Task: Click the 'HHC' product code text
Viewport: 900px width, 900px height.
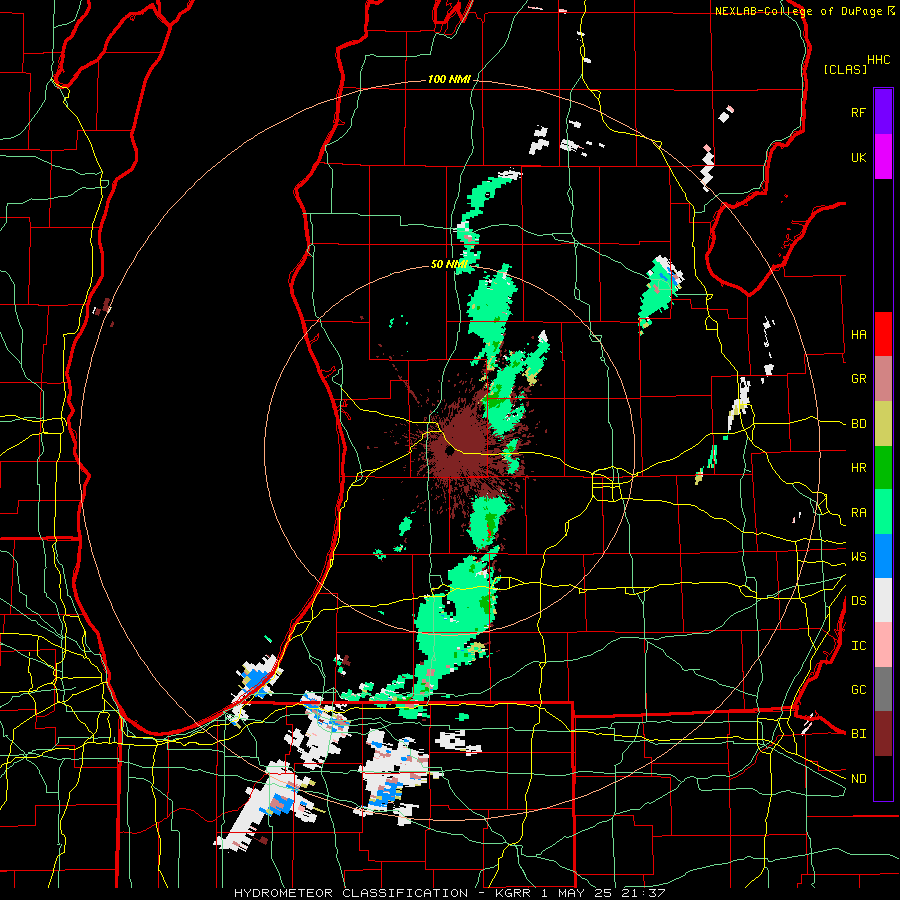Action: pyautogui.click(x=879, y=60)
